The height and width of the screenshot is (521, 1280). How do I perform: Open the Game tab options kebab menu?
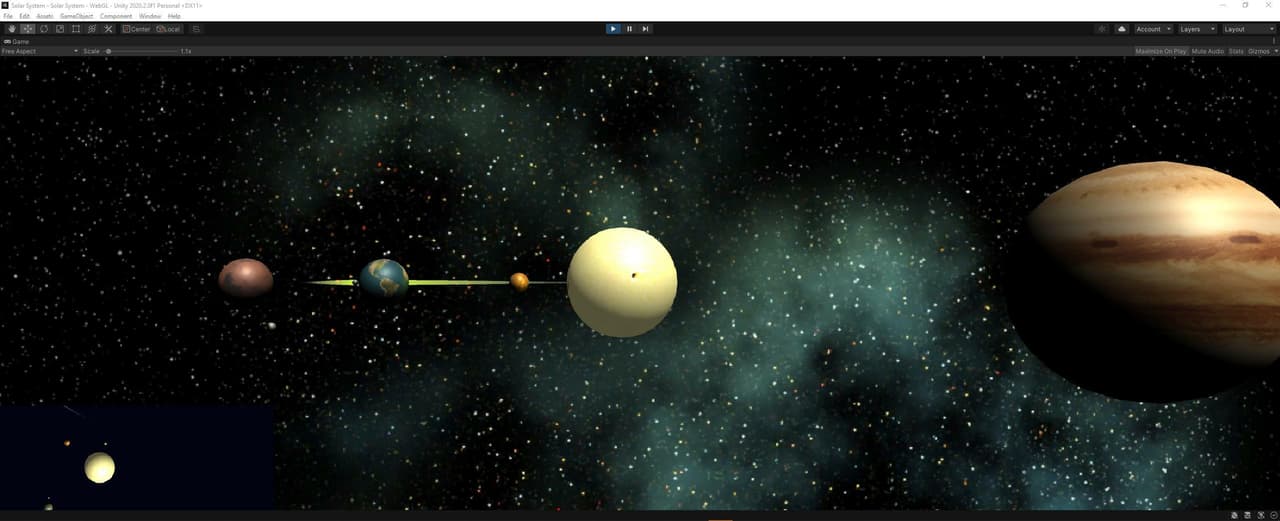click(x=1274, y=41)
